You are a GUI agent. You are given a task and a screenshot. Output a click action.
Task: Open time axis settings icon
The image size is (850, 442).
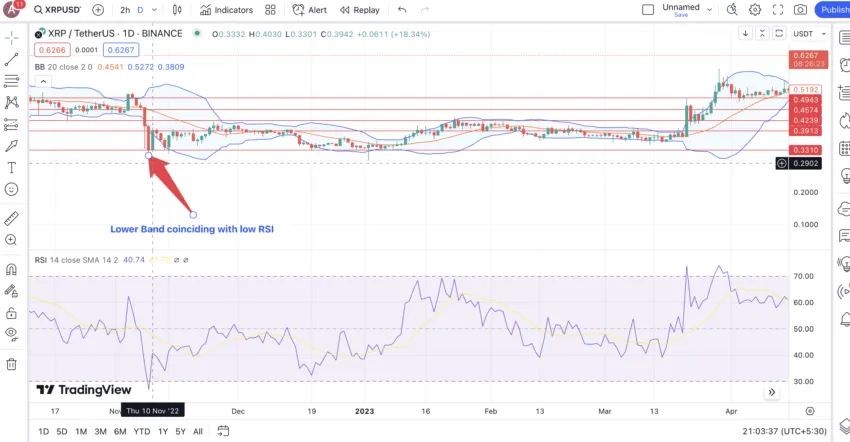[x=810, y=411]
